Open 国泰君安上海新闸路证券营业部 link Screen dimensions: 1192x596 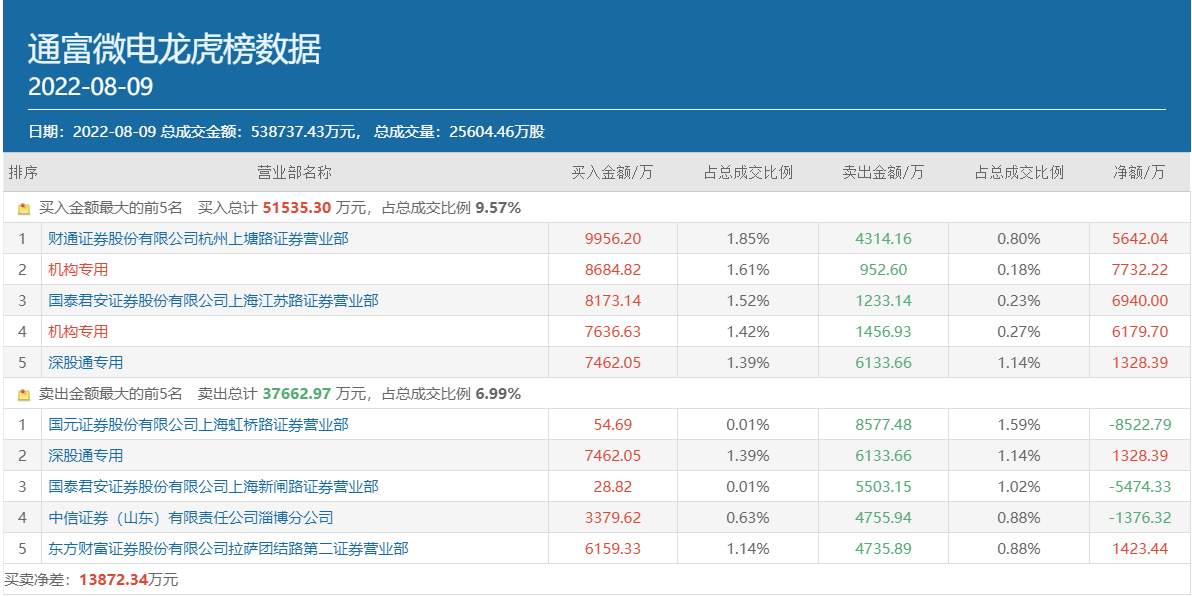click(213, 487)
